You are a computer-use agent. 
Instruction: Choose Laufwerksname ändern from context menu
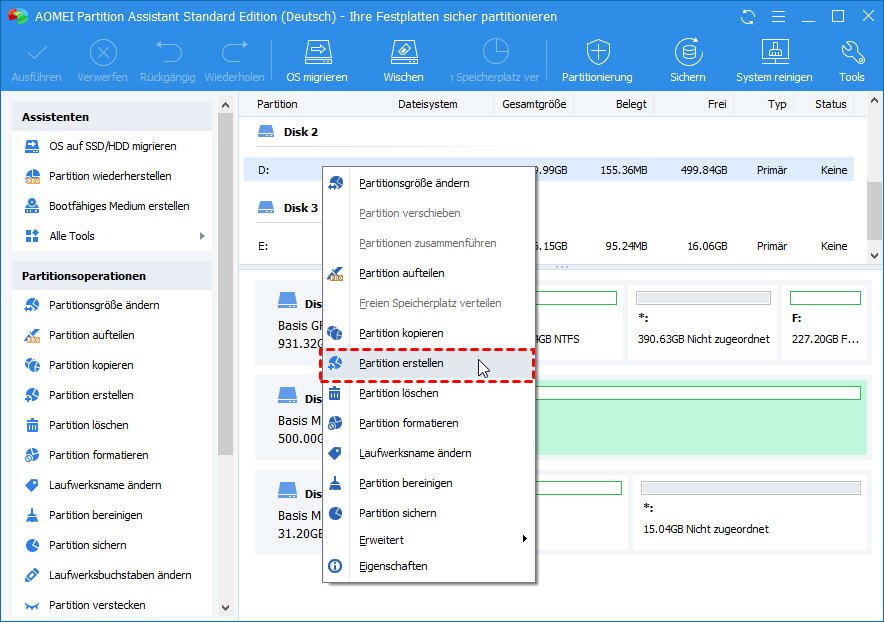pyautogui.click(x=428, y=453)
